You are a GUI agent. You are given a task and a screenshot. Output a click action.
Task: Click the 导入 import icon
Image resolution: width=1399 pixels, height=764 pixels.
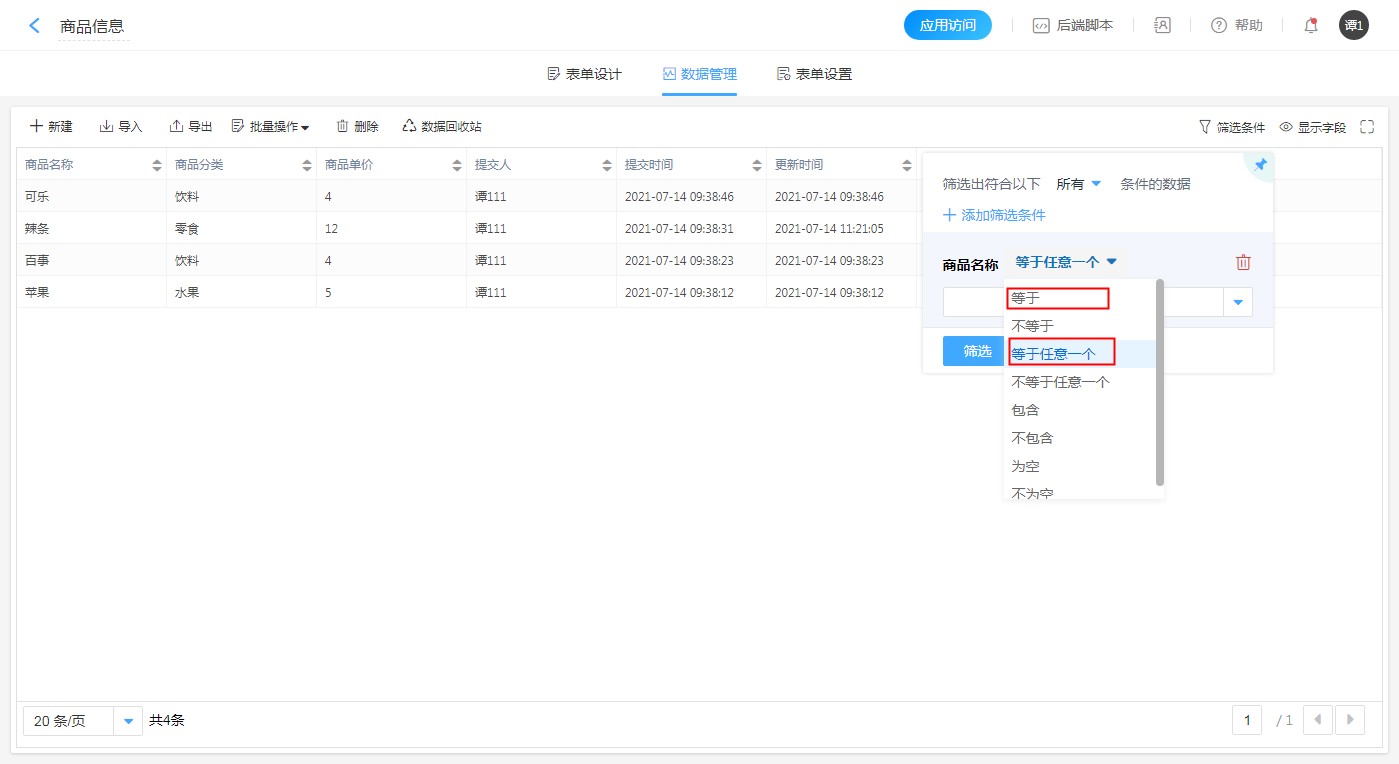click(x=106, y=127)
